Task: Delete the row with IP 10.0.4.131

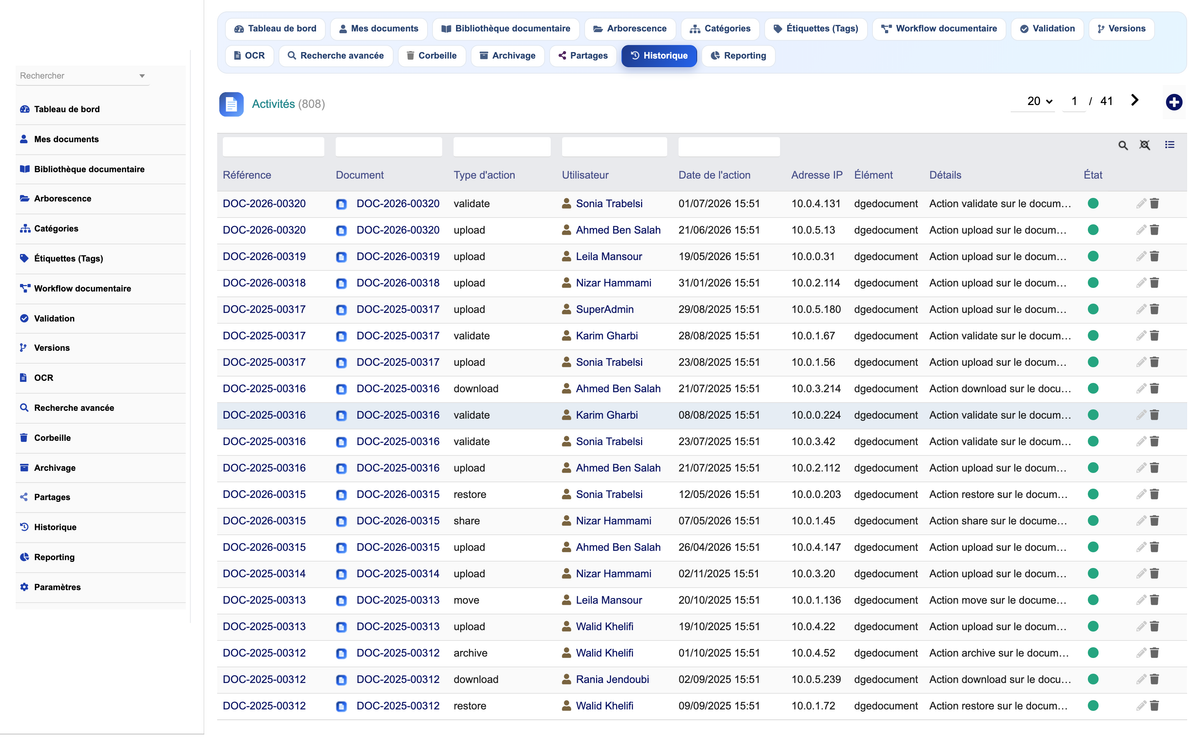Action: click(x=1154, y=204)
